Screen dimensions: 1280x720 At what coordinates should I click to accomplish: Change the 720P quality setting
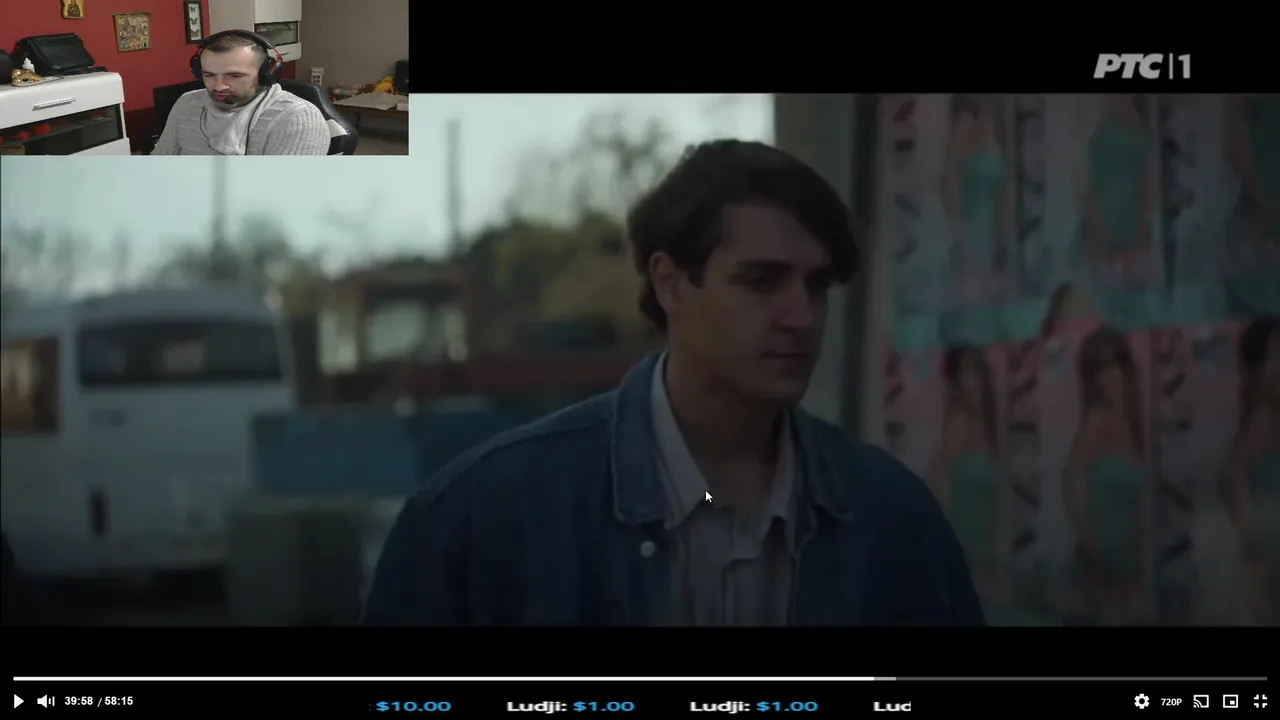1171,702
